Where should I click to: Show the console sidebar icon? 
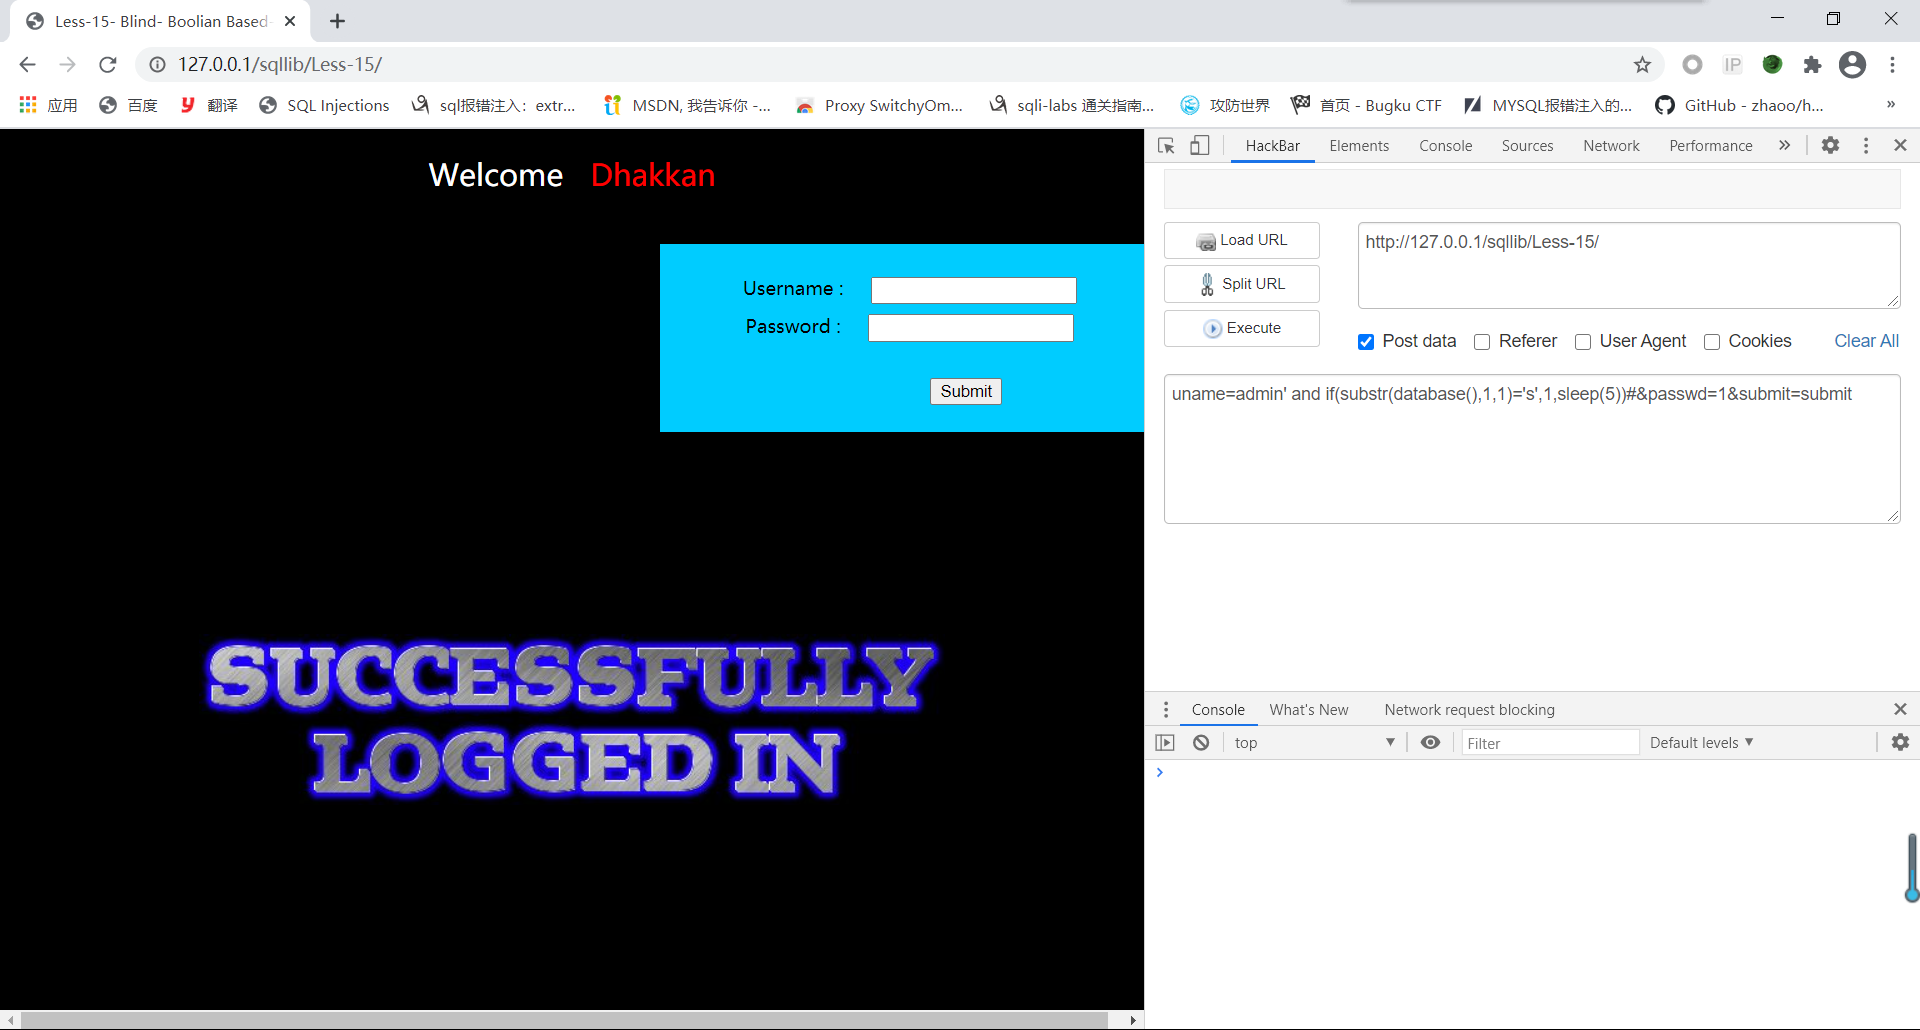(x=1165, y=742)
